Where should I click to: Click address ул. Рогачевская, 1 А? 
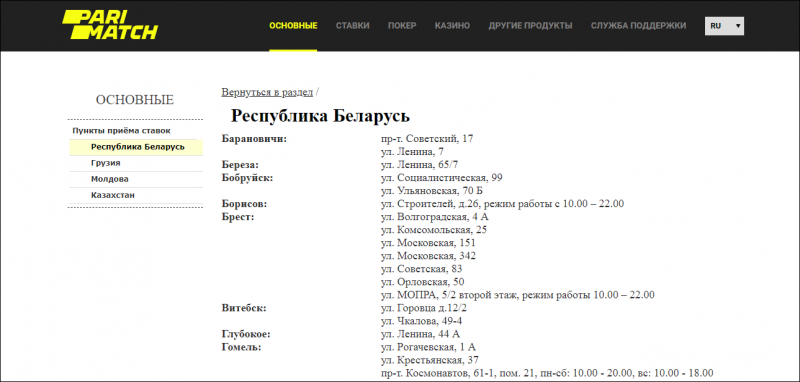(x=428, y=347)
